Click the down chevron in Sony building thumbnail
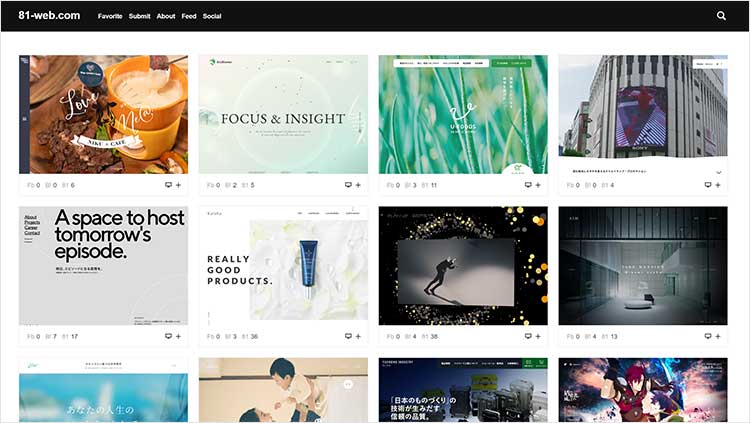 [x=718, y=172]
